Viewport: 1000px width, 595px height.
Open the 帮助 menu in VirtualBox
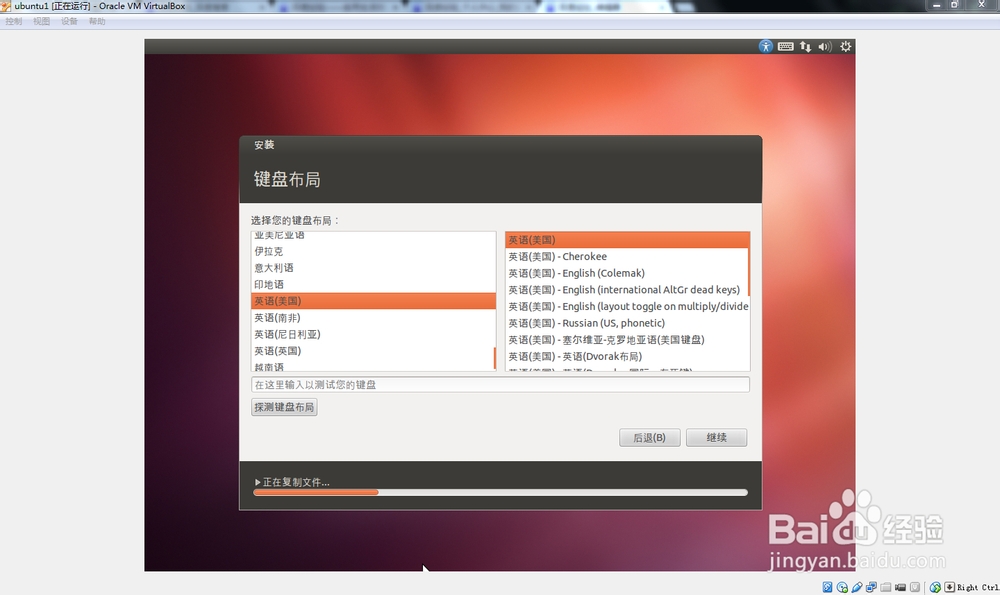coord(97,21)
